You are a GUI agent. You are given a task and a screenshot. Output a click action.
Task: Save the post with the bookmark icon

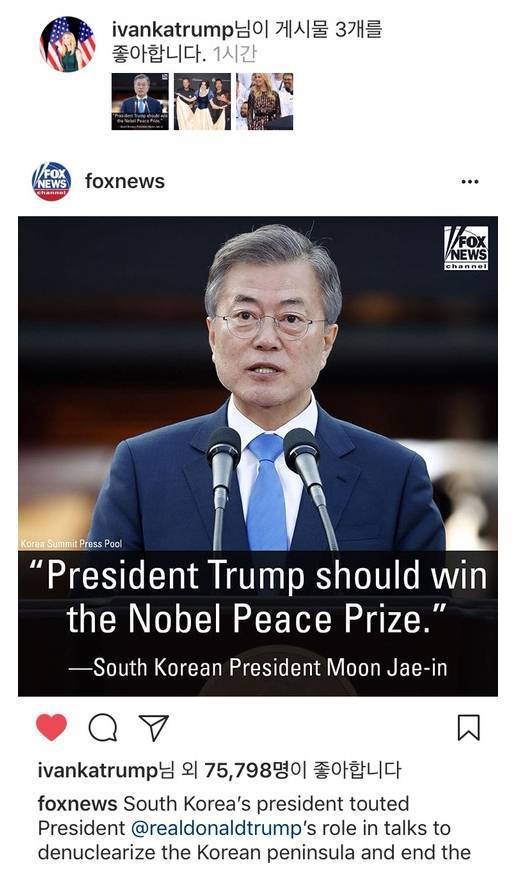468,727
